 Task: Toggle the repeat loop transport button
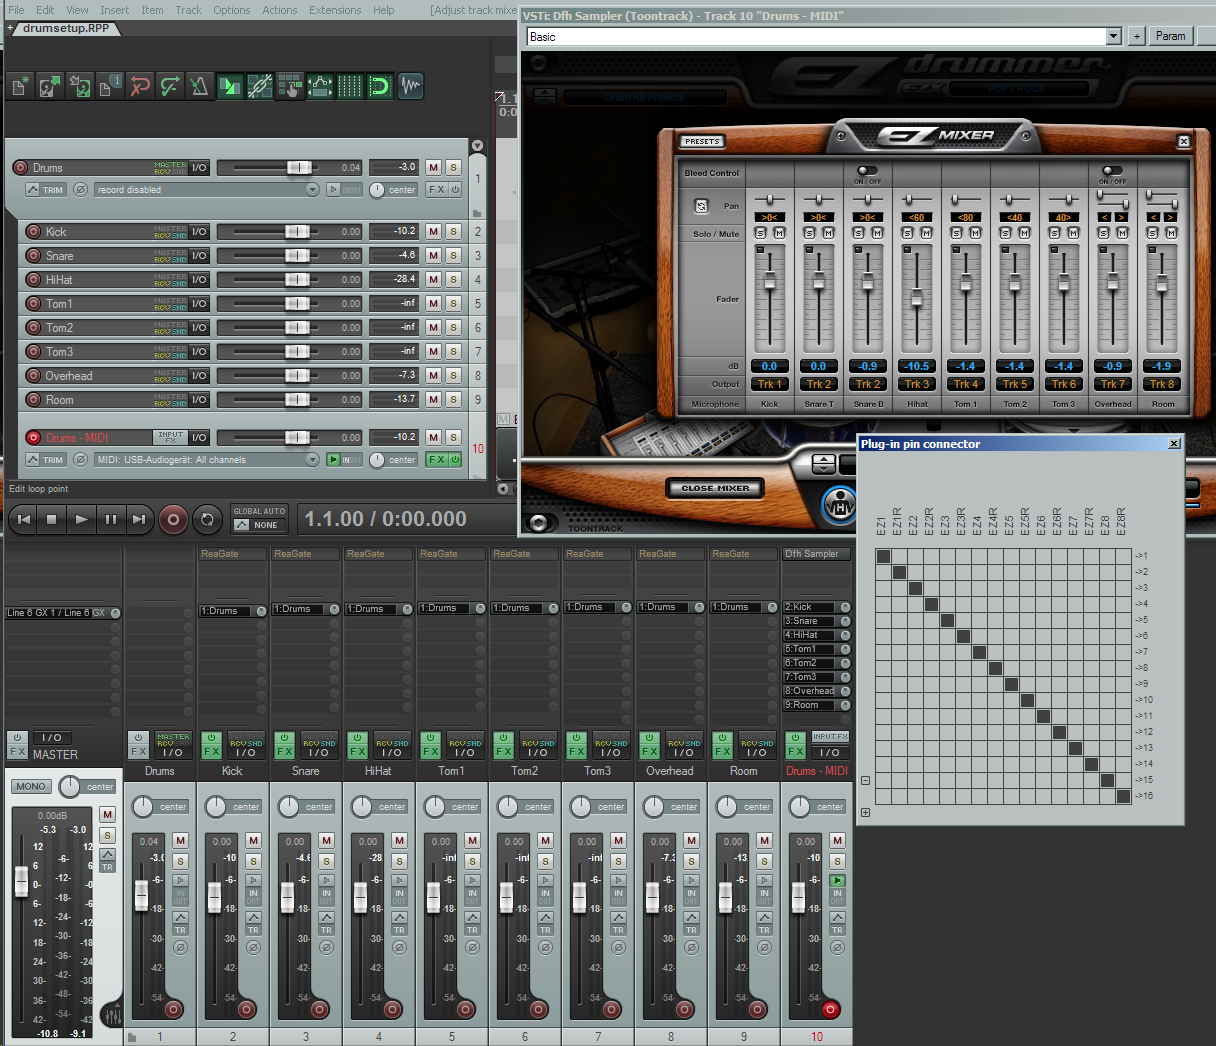207,519
